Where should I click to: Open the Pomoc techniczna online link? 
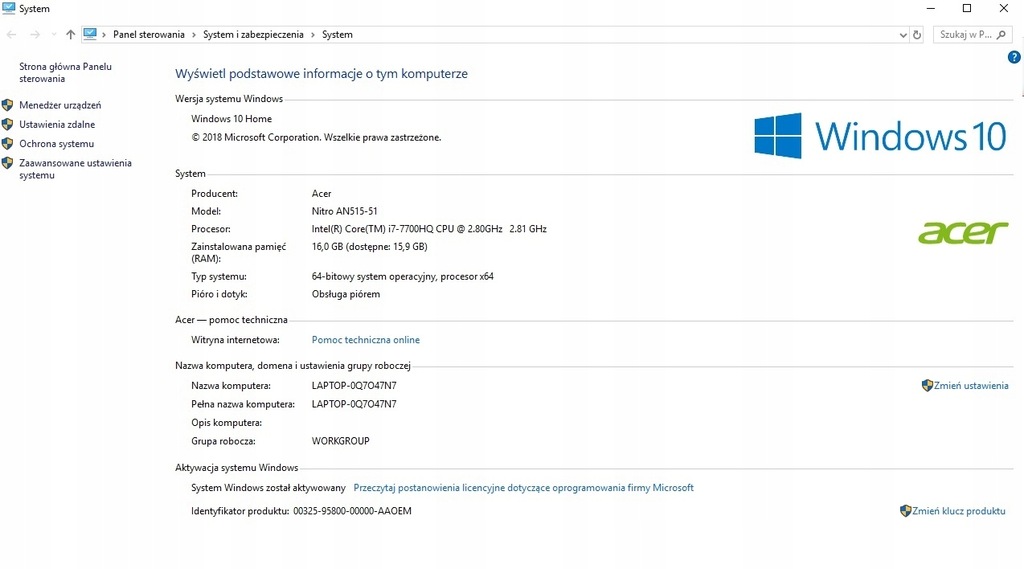coord(366,340)
